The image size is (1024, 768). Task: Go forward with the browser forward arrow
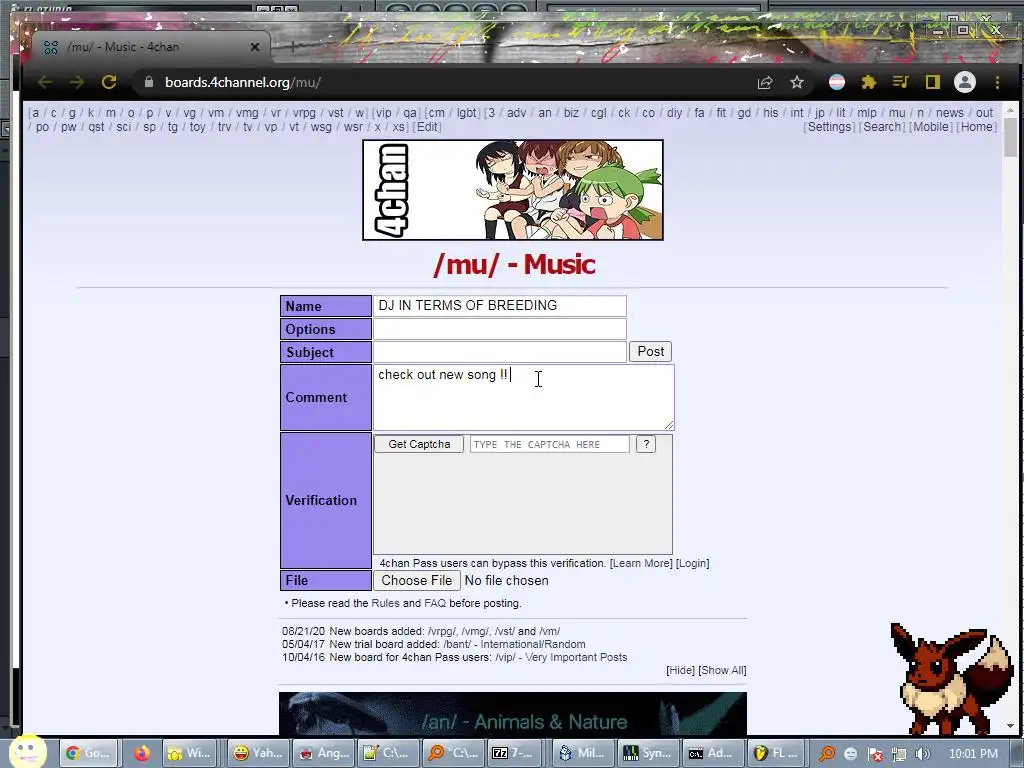[76, 82]
